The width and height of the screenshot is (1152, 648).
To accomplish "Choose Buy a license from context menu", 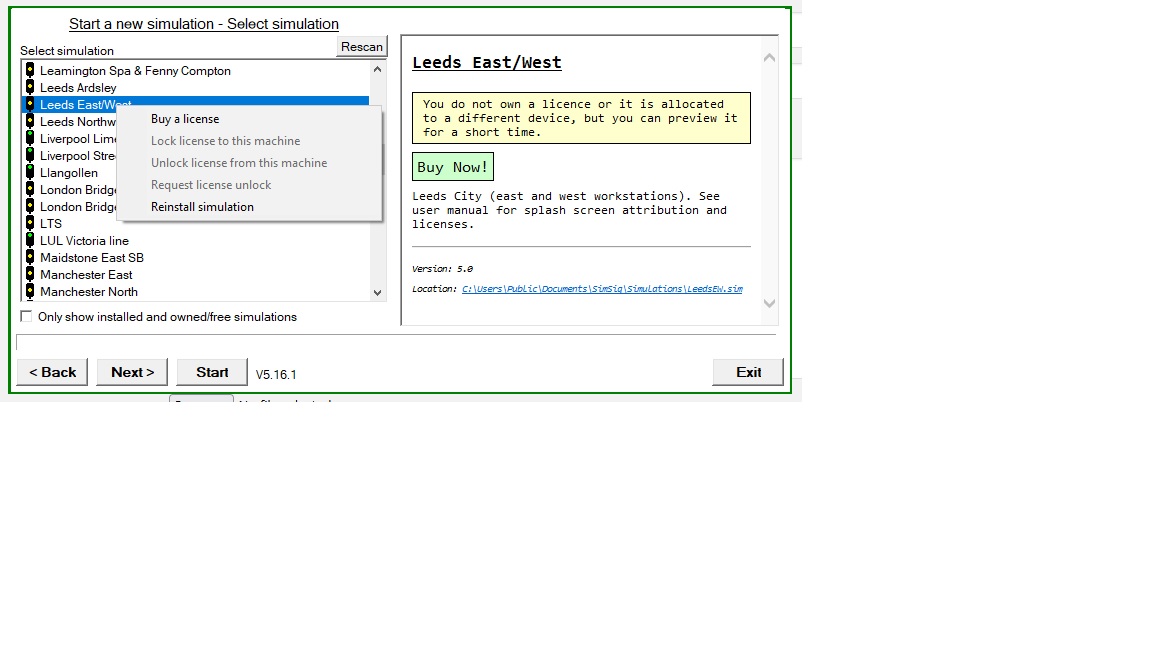I will tap(250, 119).
